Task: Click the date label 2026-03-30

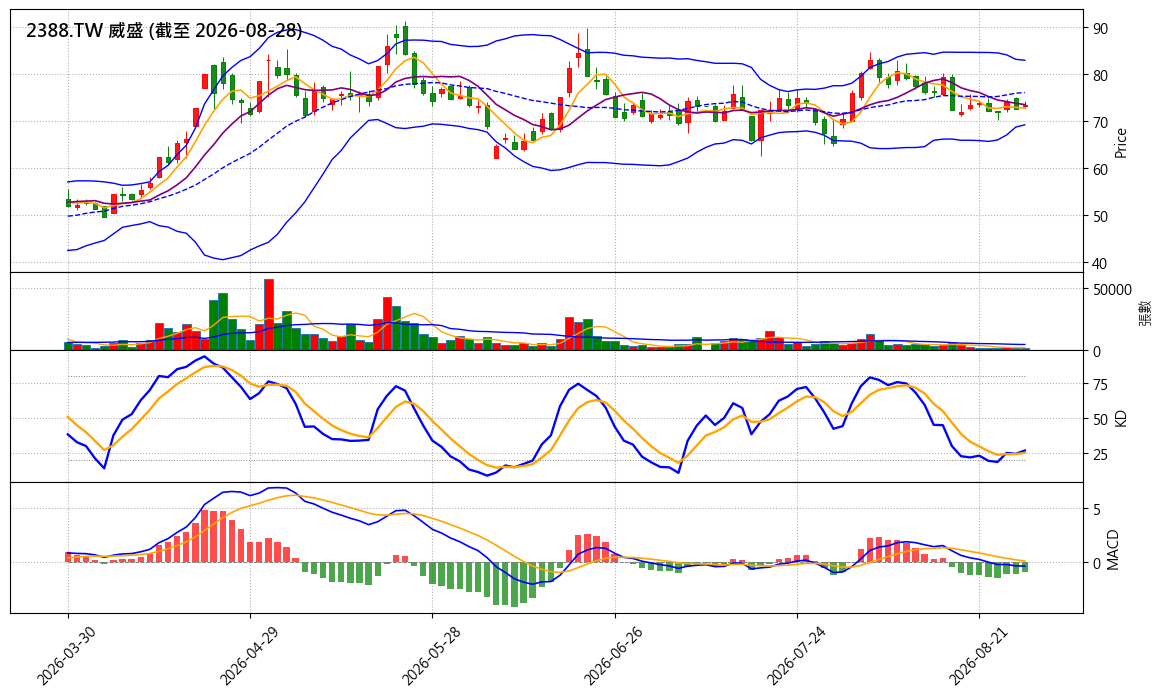Action: tap(65, 655)
